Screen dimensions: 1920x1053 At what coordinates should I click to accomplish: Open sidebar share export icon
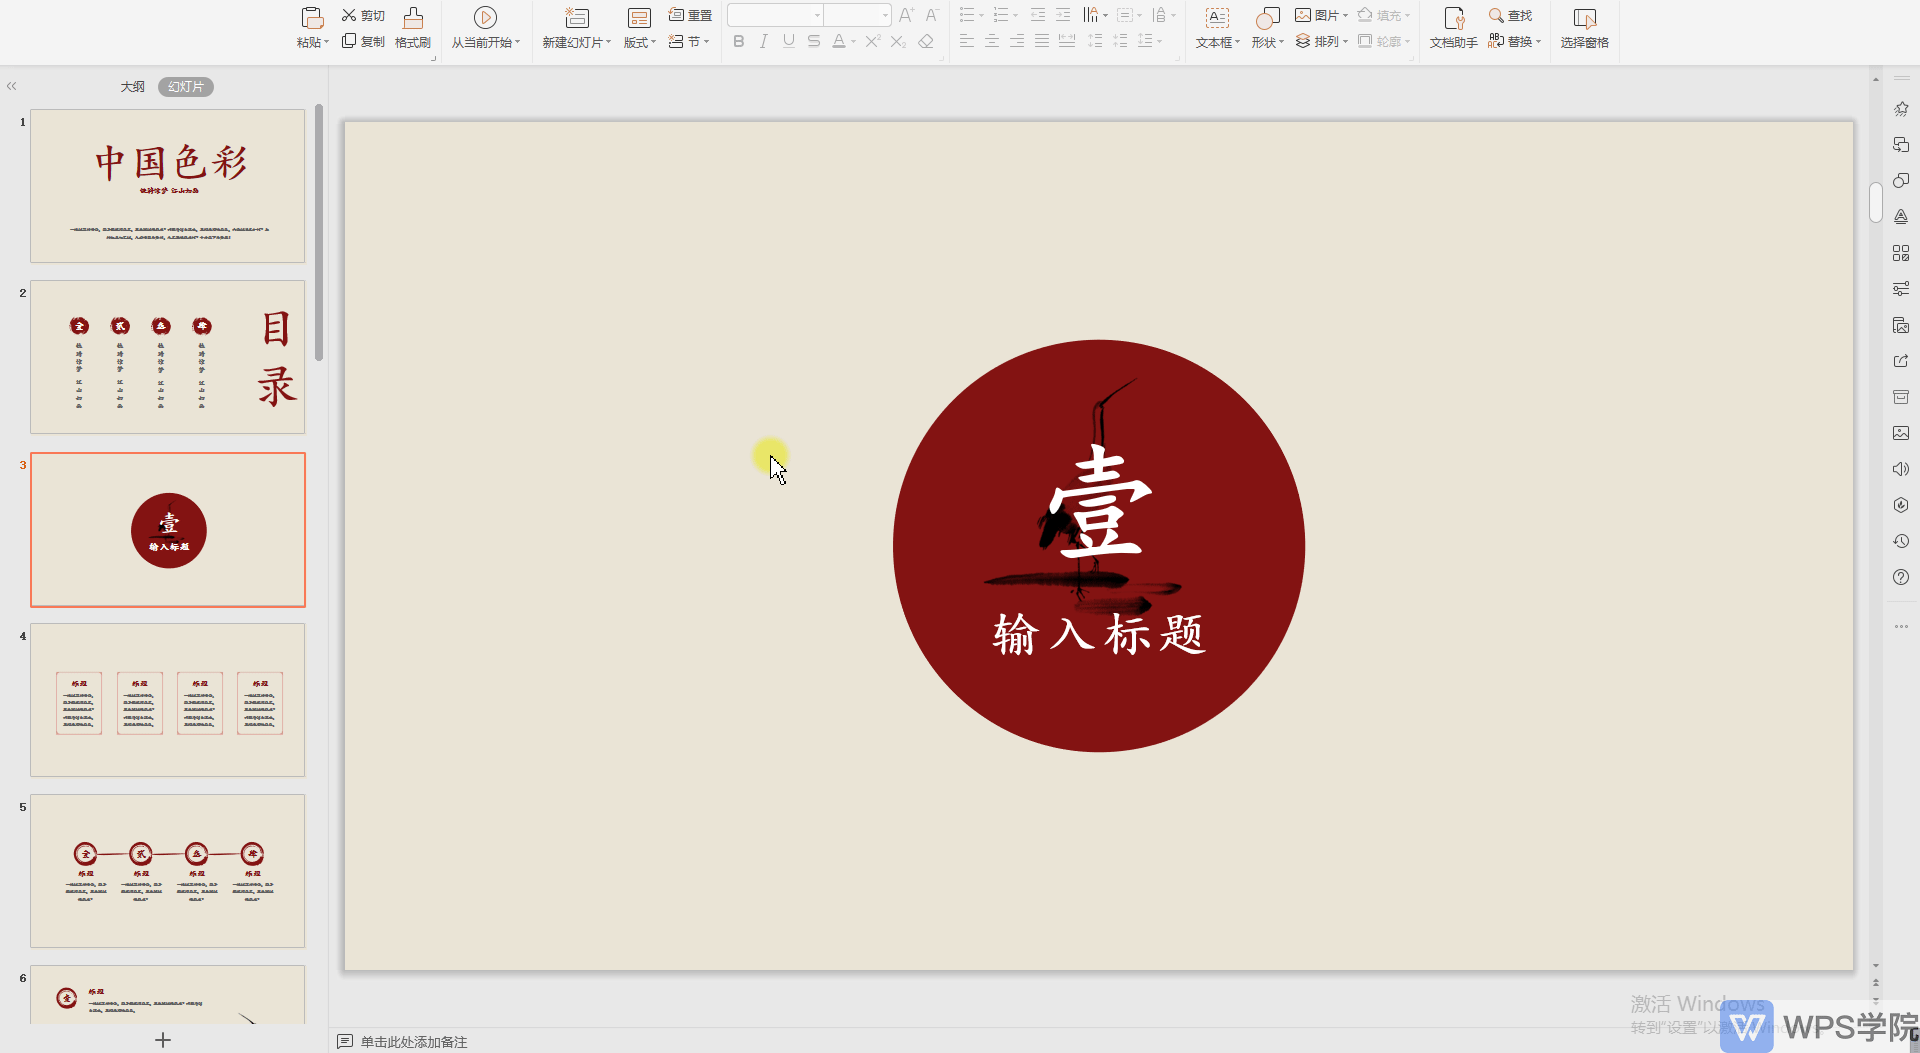(x=1901, y=361)
